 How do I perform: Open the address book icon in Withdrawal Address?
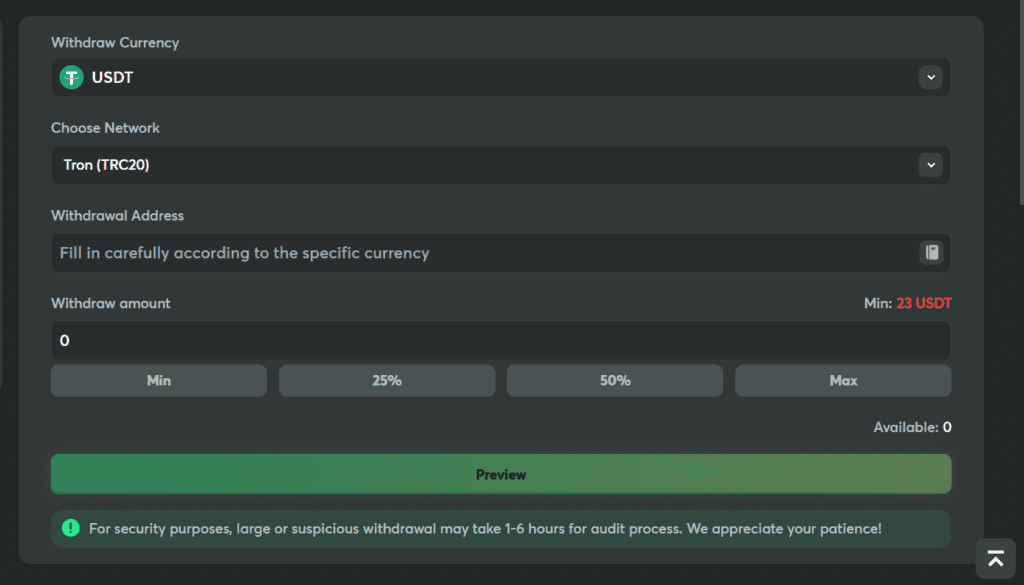tap(931, 253)
